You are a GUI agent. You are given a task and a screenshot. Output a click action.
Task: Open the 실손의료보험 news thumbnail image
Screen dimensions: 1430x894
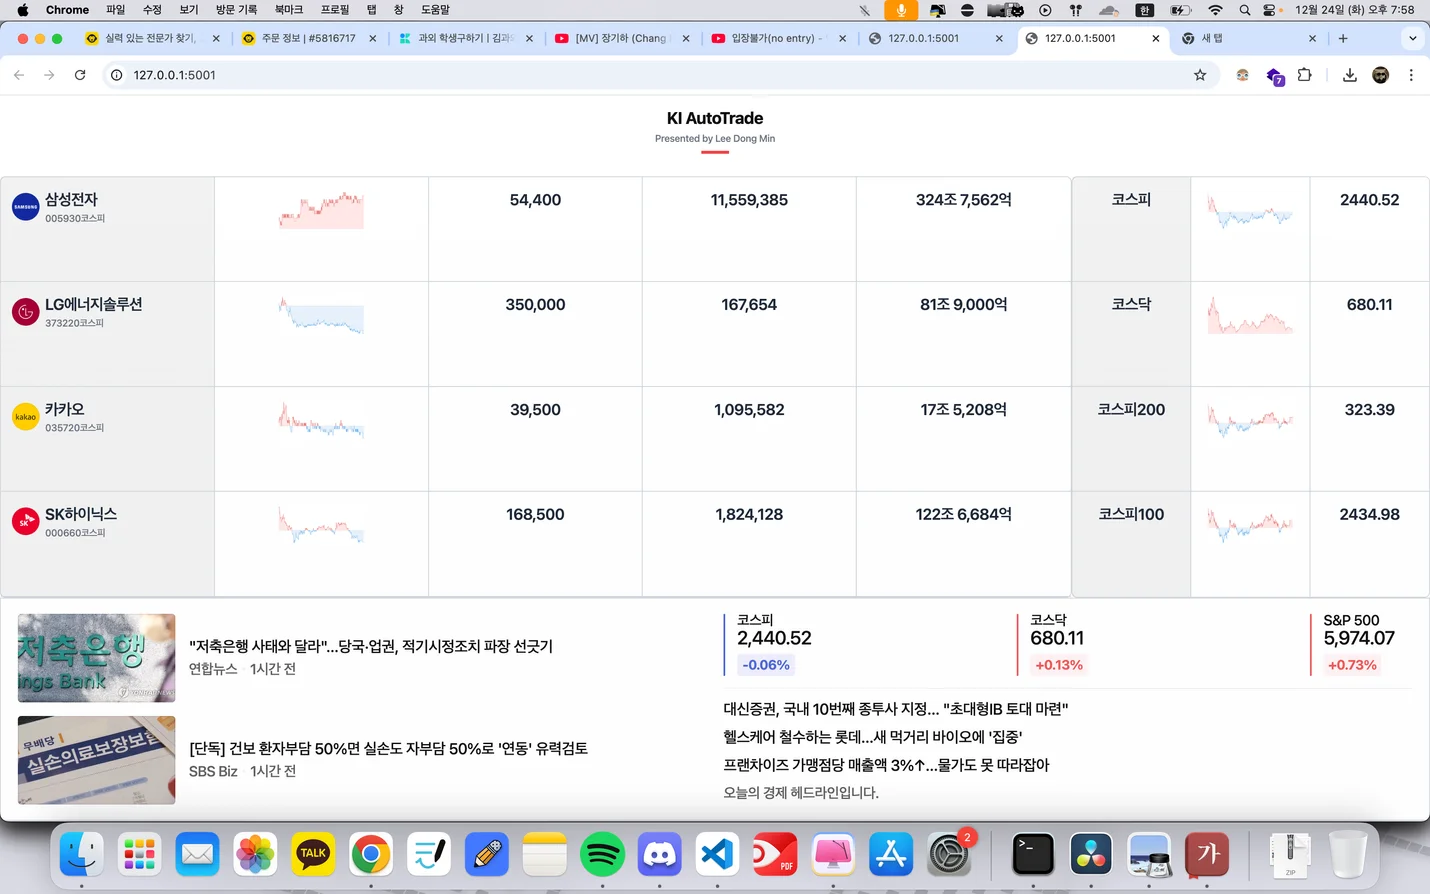(96, 760)
